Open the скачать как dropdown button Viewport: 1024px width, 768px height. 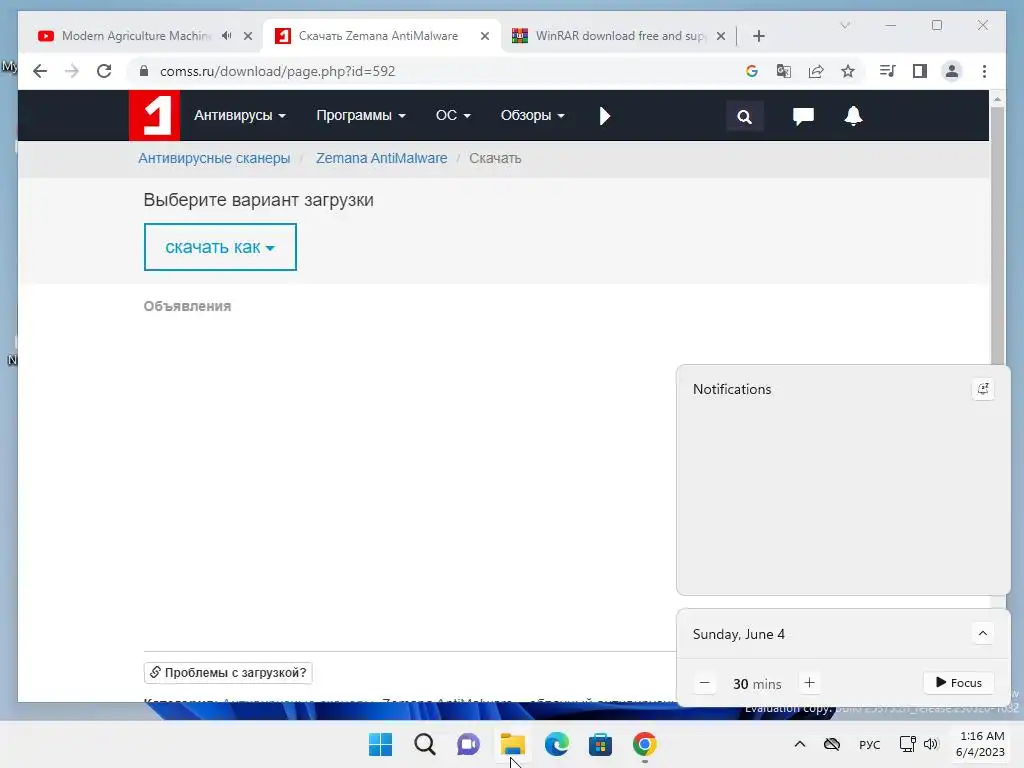click(220, 247)
